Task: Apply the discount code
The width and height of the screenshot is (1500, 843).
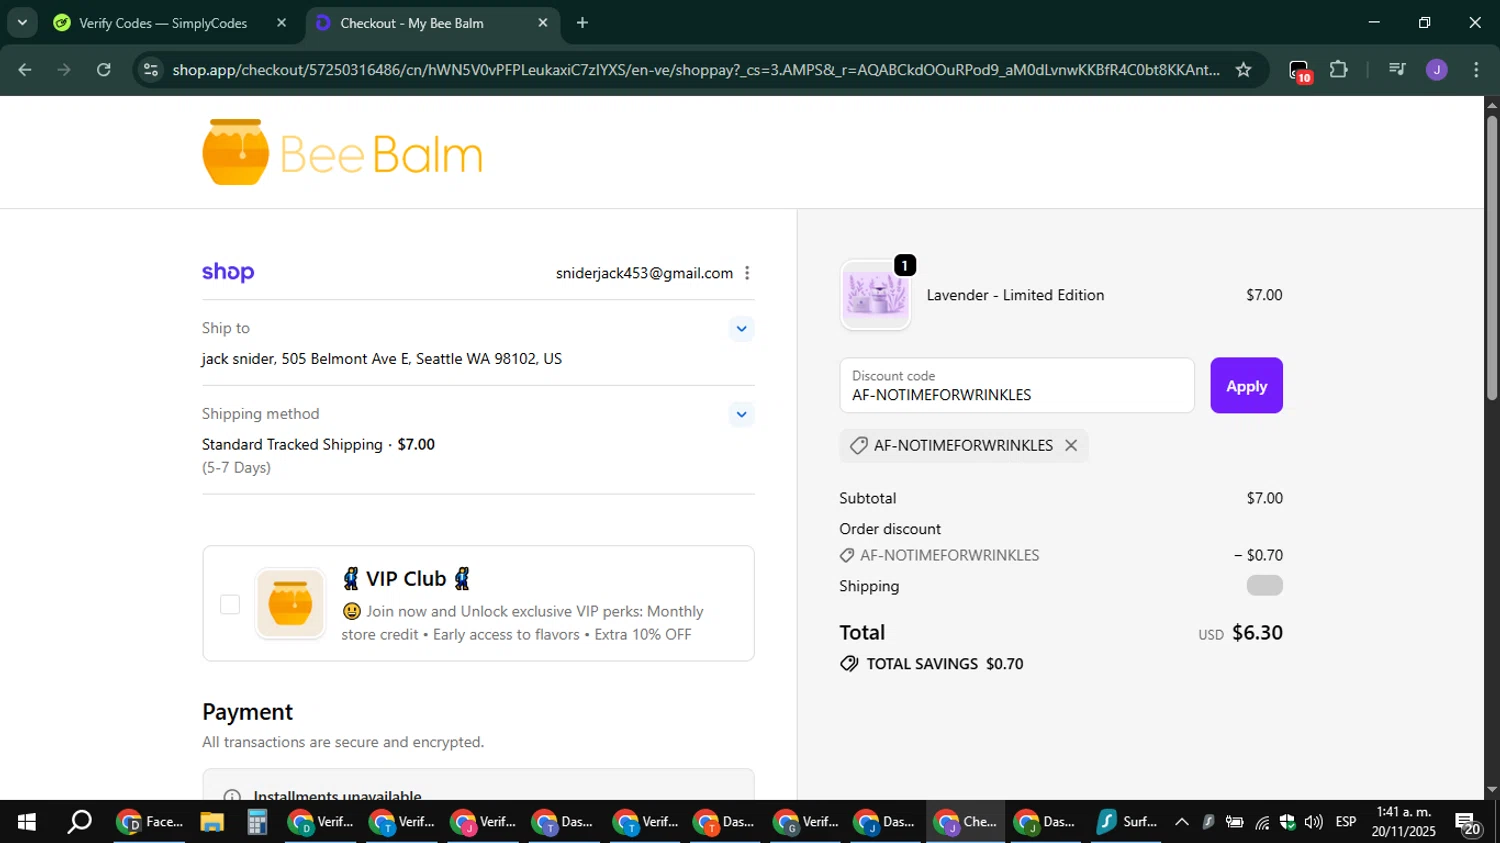Action: pyautogui.click(x=1246, y=386)
